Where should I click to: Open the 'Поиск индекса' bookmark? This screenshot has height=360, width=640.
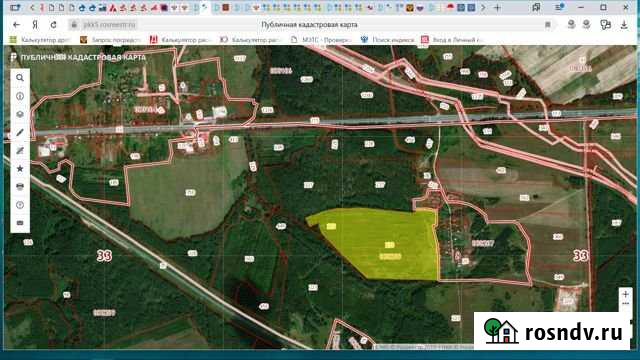[387, 40]
